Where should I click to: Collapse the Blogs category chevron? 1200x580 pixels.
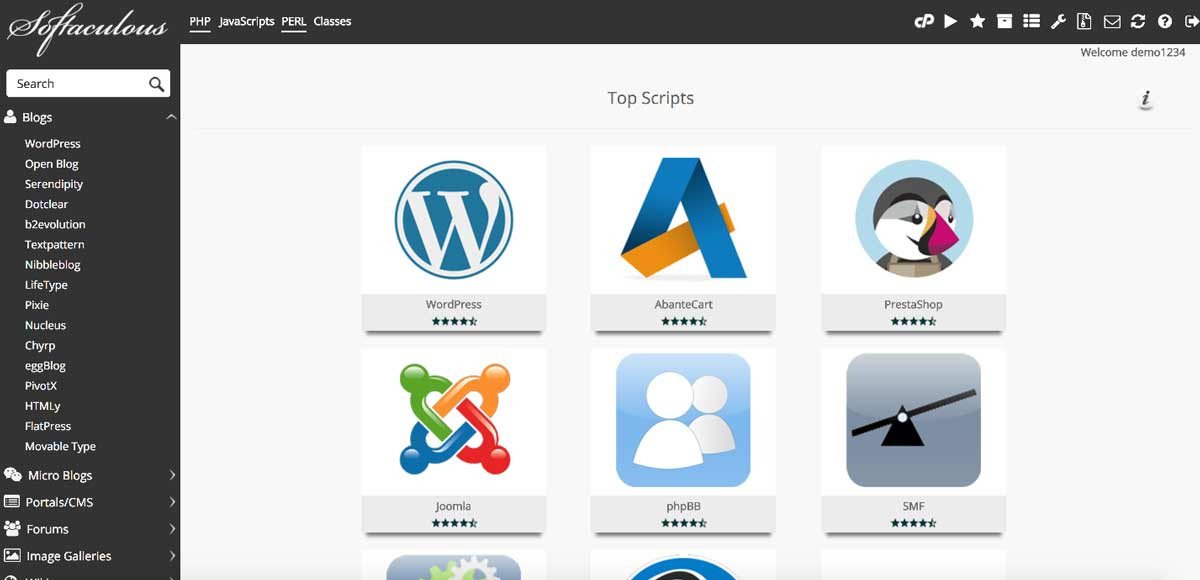tap(172, 117)
